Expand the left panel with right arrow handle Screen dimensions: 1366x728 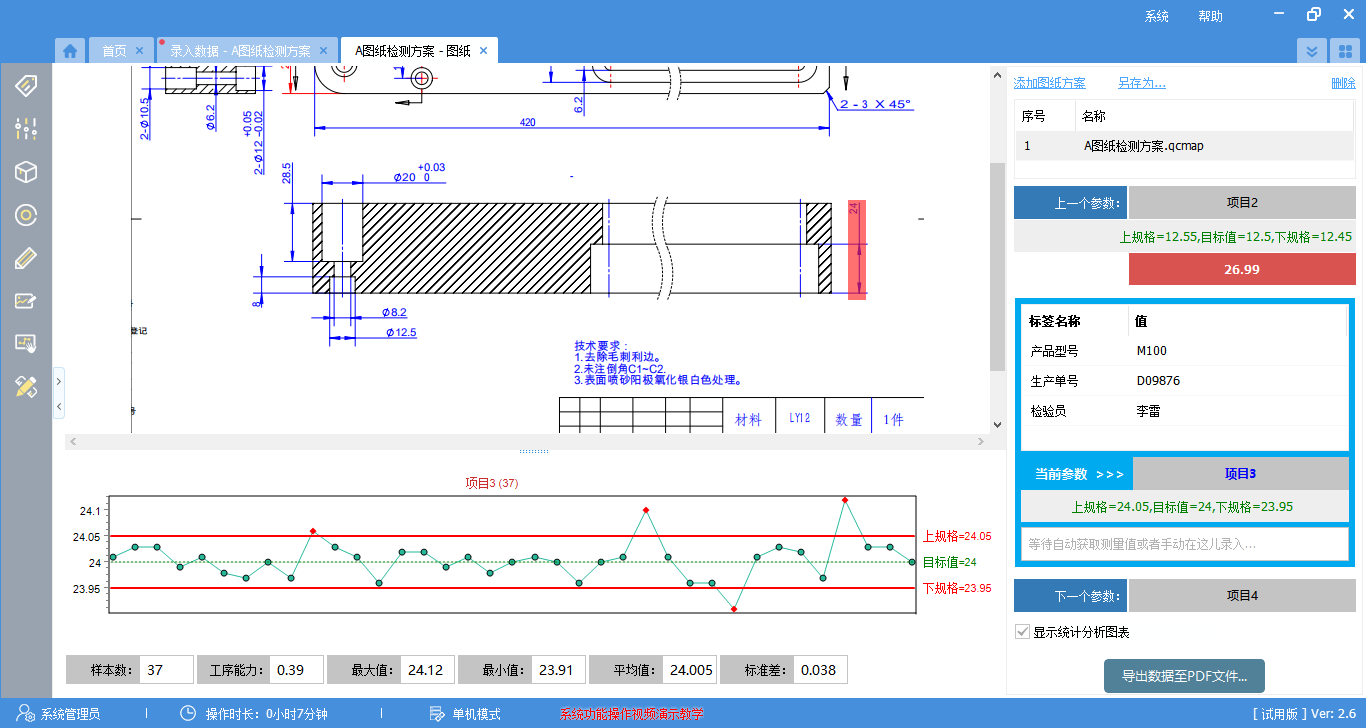coord(59,382)
